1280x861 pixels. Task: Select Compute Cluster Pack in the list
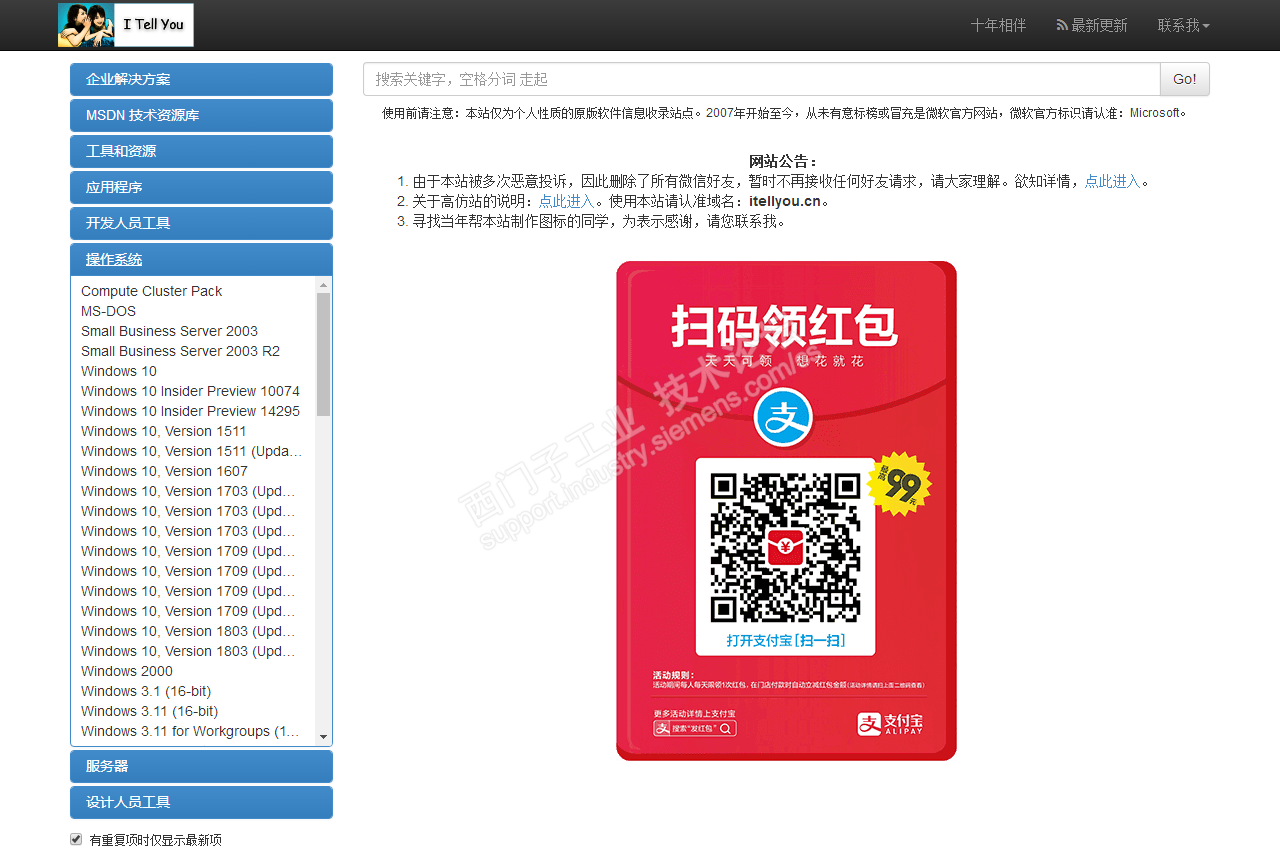[x=152, y=291]
